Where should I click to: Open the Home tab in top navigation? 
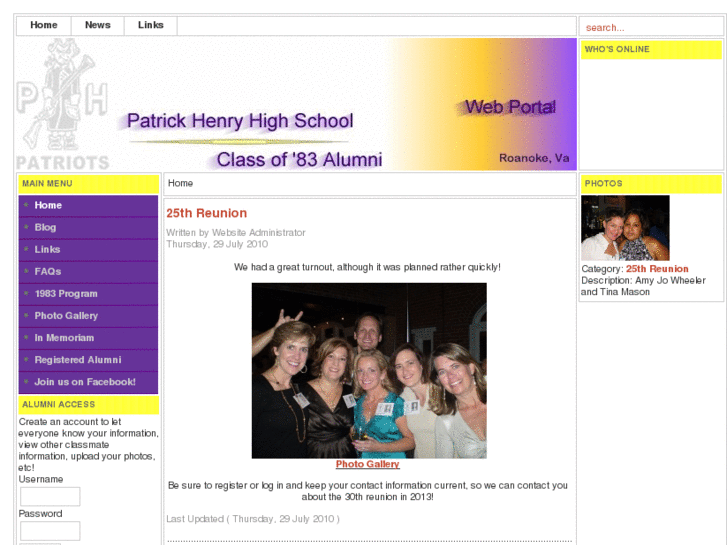point(44,26)
